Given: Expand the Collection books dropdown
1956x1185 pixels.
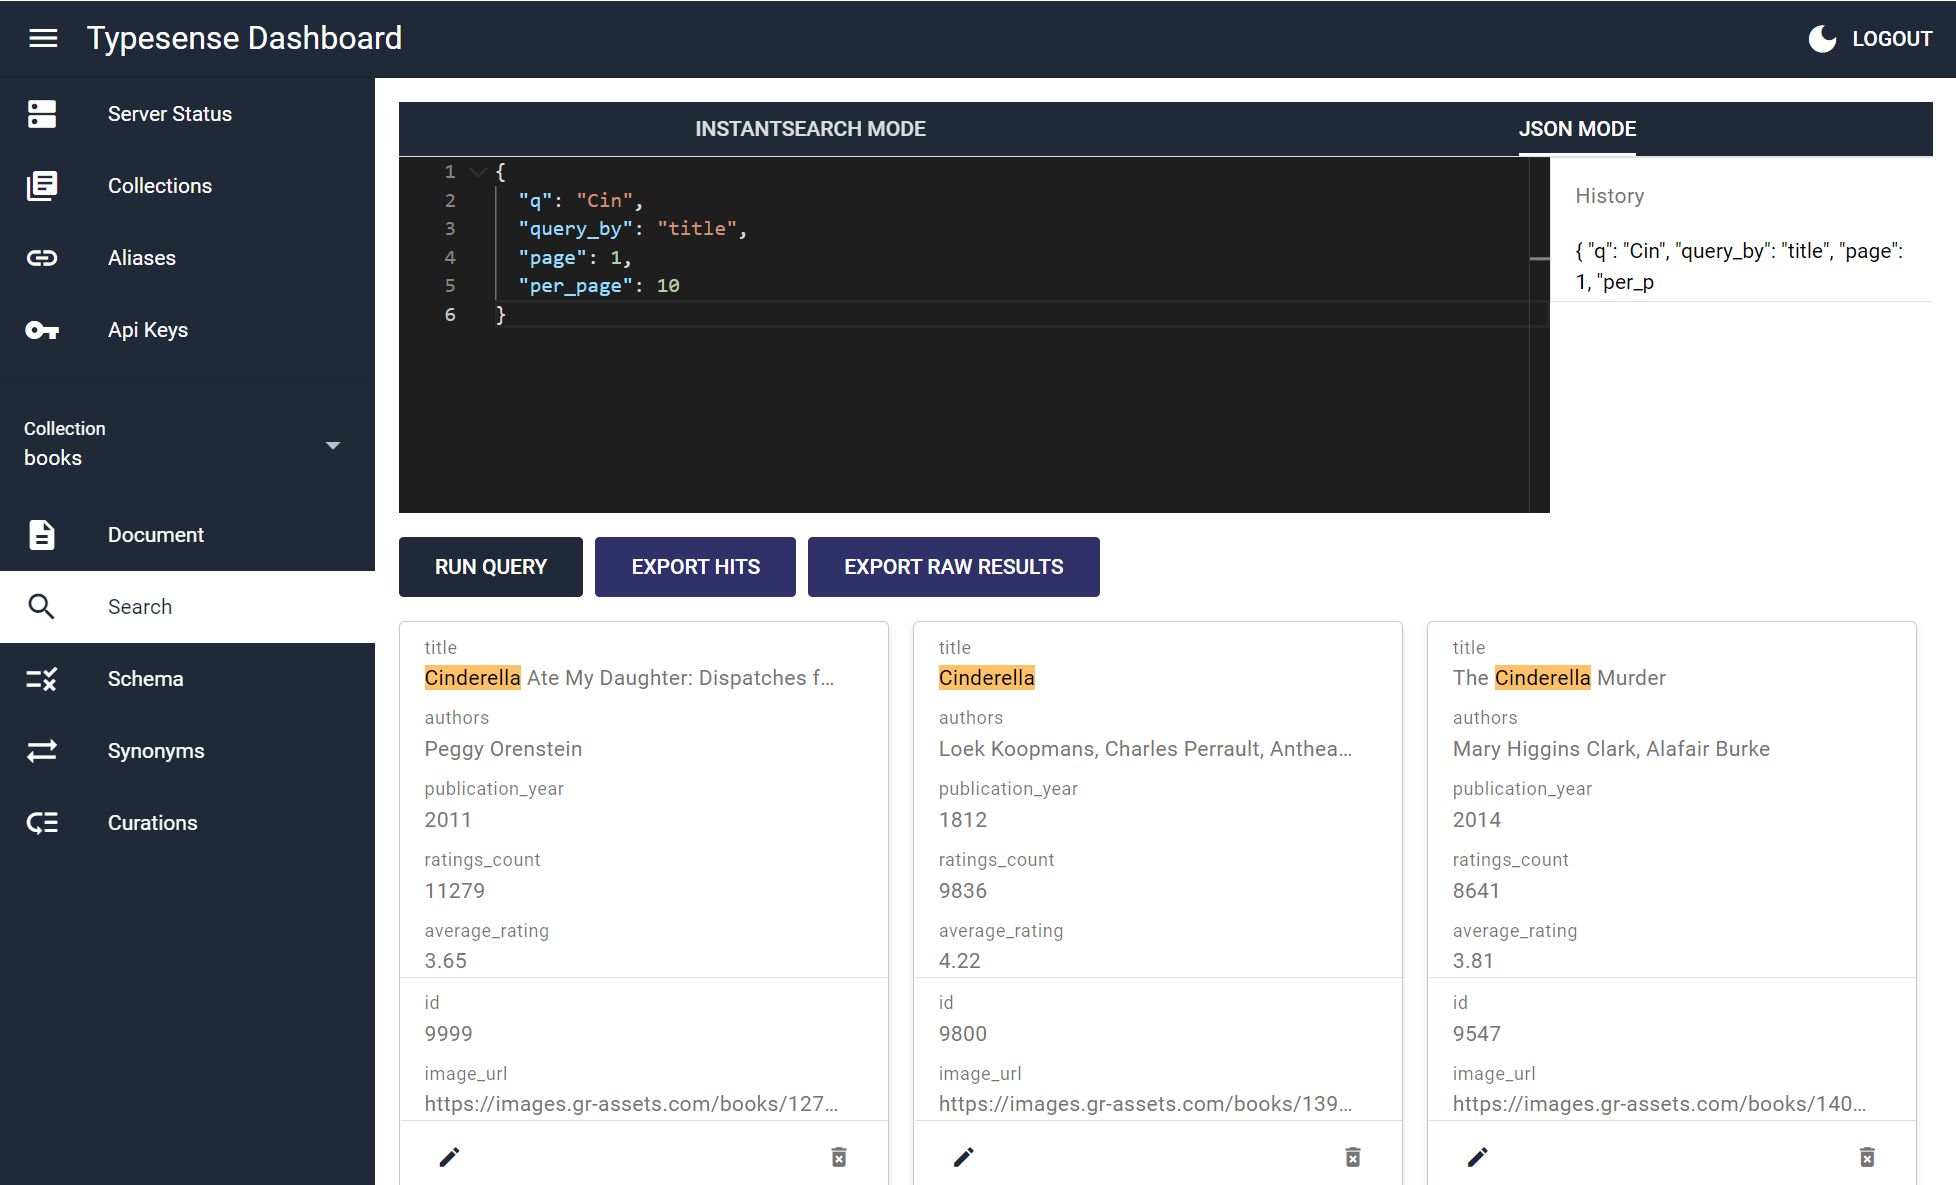Looking at the screenshot, I should coord(333,445).
